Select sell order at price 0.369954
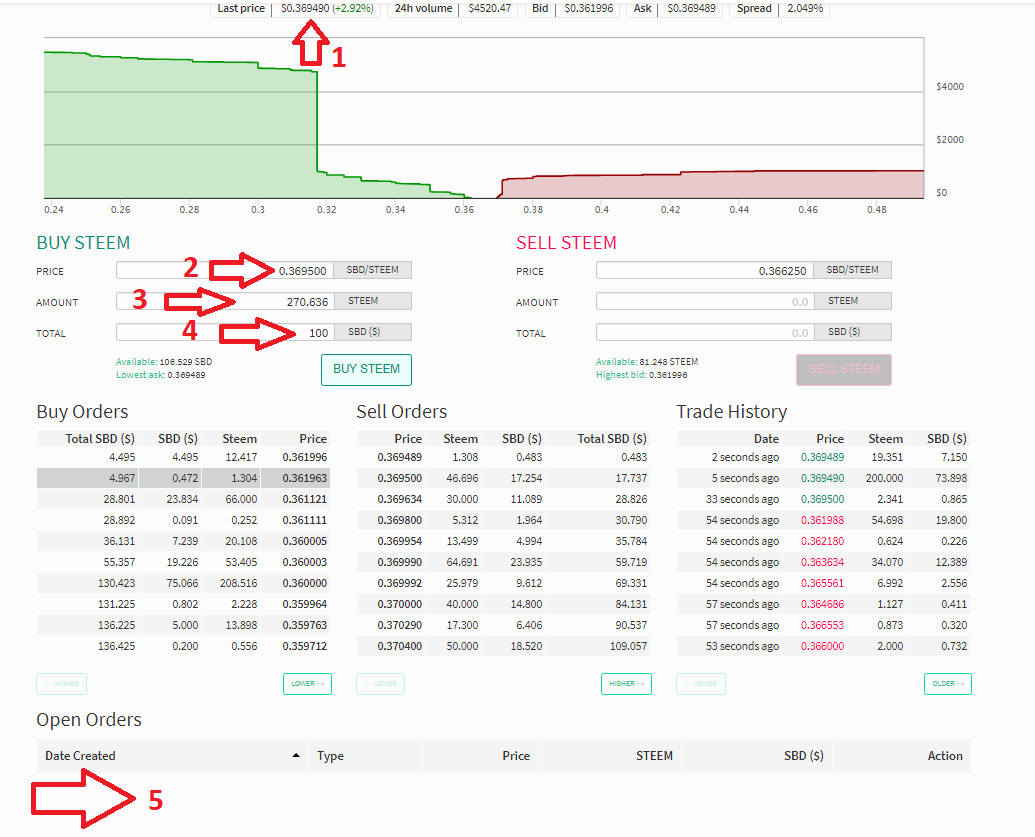The width and height of the screenshot is (1035, 837). coord(503,541)
